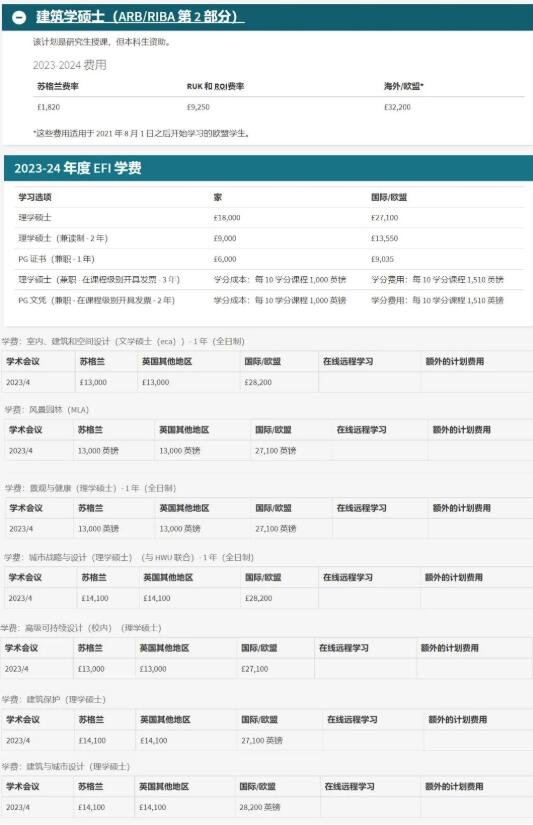The image size is (533, 825).
Task: Click the 城市战略与设计 tuition caption
Action: (x=129, y=557)
